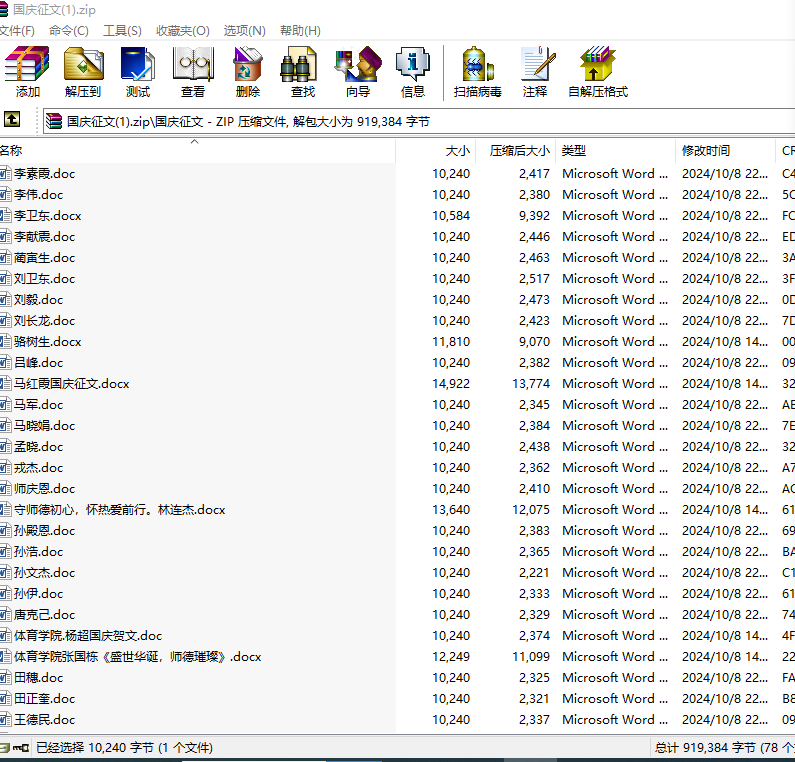Select file 师庆恩.doc
Image resolution: width=795 pixels, height=762 pixels.
[44, 489]
